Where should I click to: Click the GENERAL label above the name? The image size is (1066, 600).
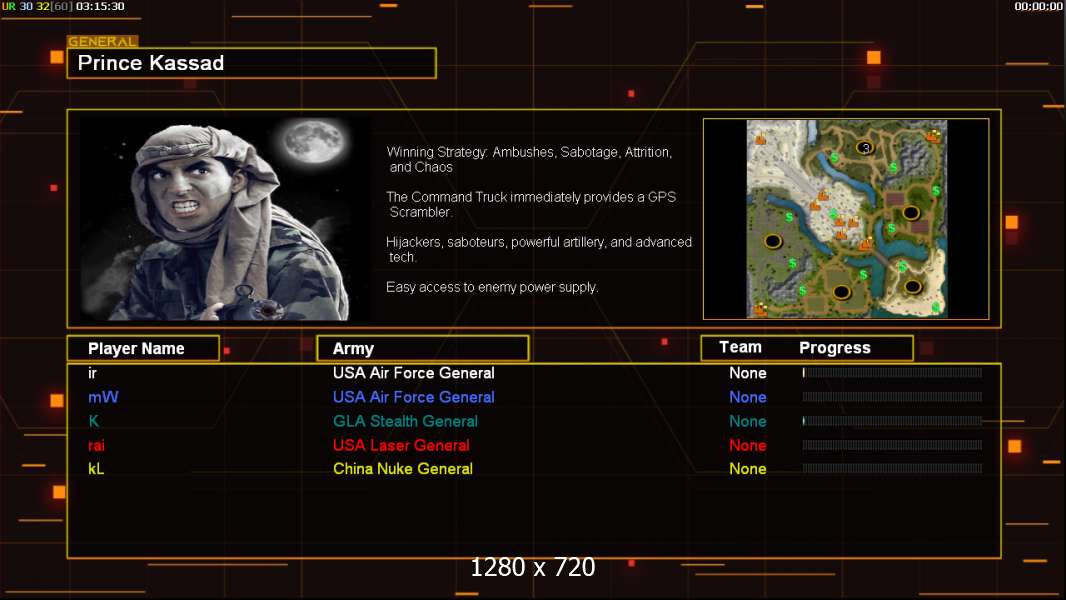[x=103, y=41]
